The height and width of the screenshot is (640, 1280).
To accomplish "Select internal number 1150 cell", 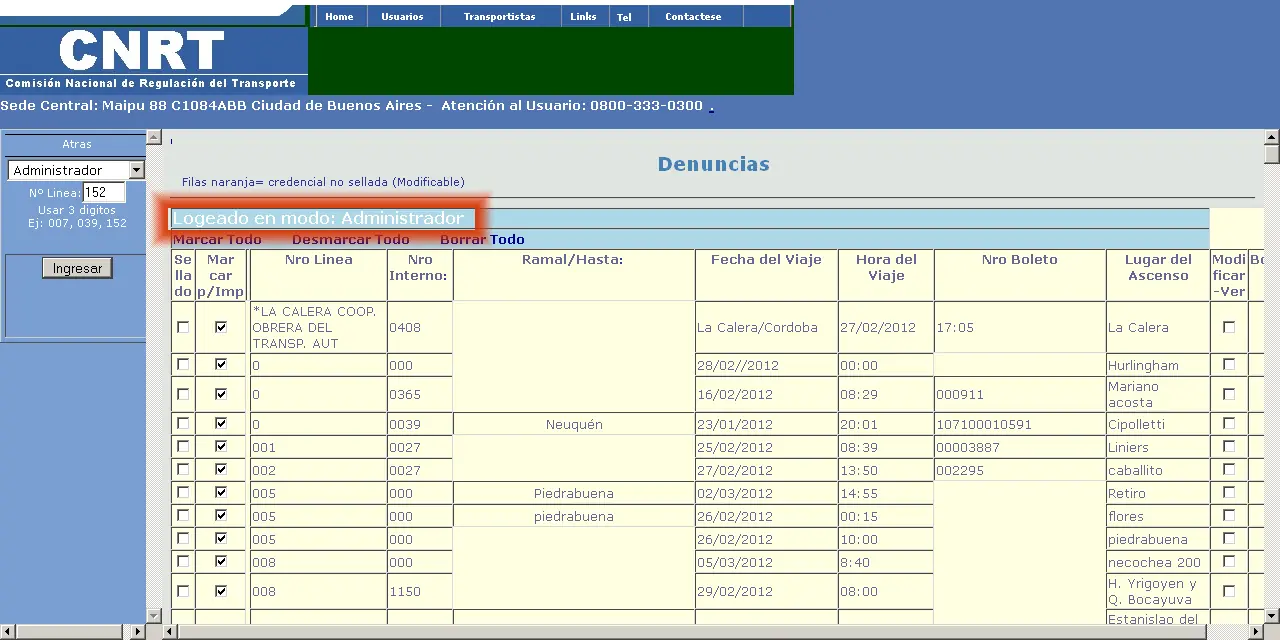I will [x=420, y=591].
